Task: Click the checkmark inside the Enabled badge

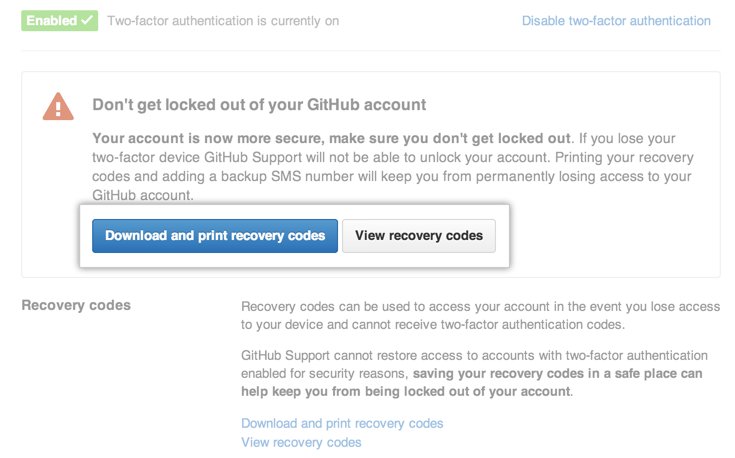Action: tap(86, 20)
